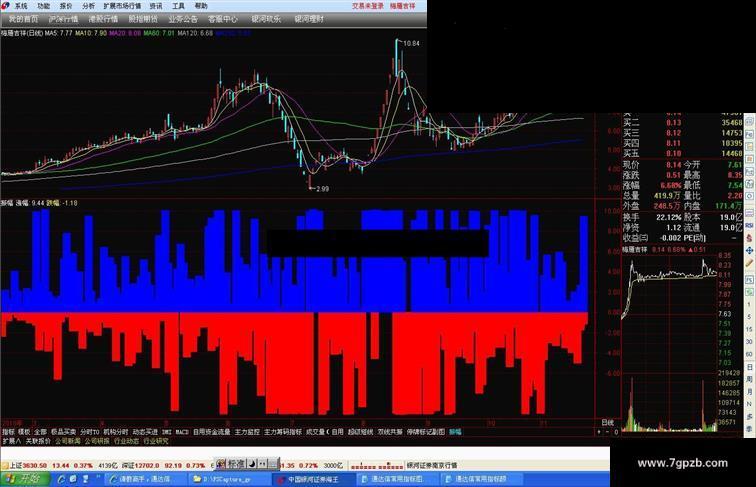The image size is (756, 487).
Task: Open 公司研报 link
Action: pyautogui.click(x=97, y=441)
